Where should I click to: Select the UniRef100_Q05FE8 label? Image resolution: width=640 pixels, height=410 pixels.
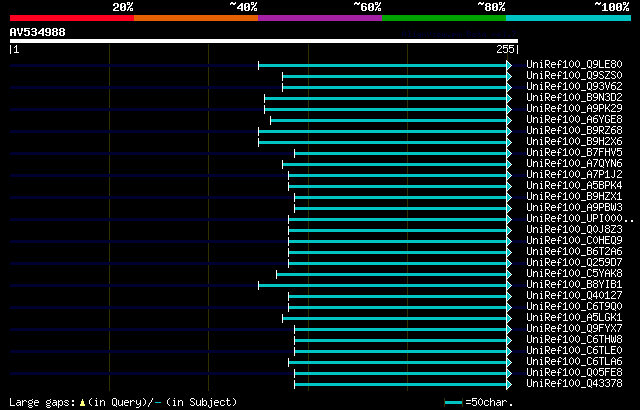574,373
